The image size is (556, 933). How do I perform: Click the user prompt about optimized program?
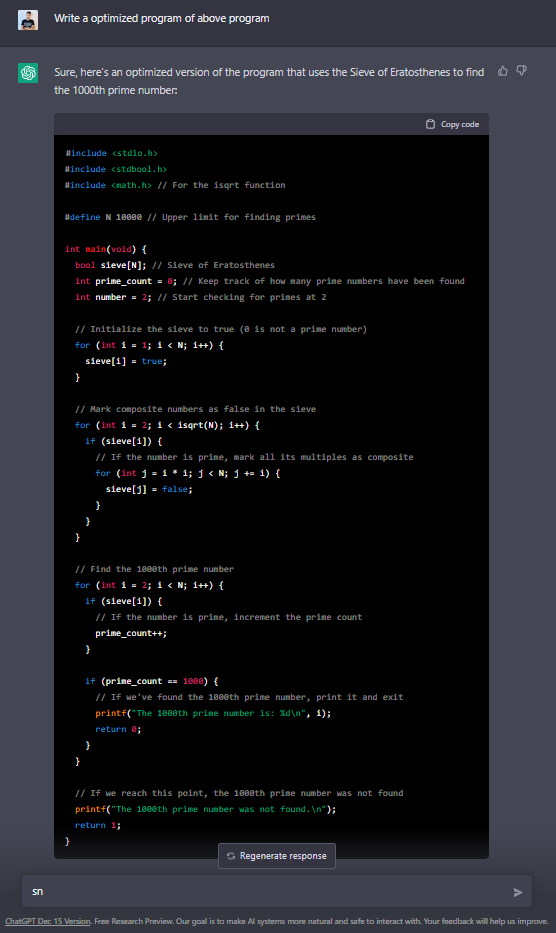(162, 18)
